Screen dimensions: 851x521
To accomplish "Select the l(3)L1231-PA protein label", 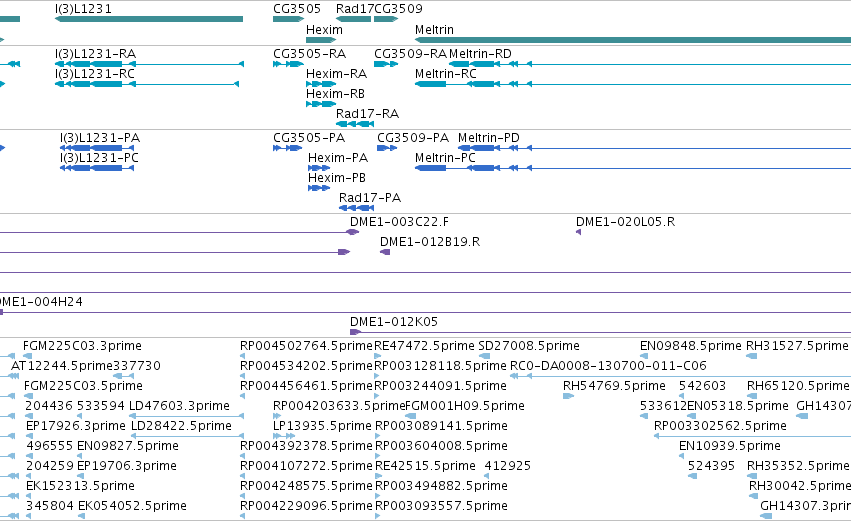I will pyautogui.click(x=100, y=138).
